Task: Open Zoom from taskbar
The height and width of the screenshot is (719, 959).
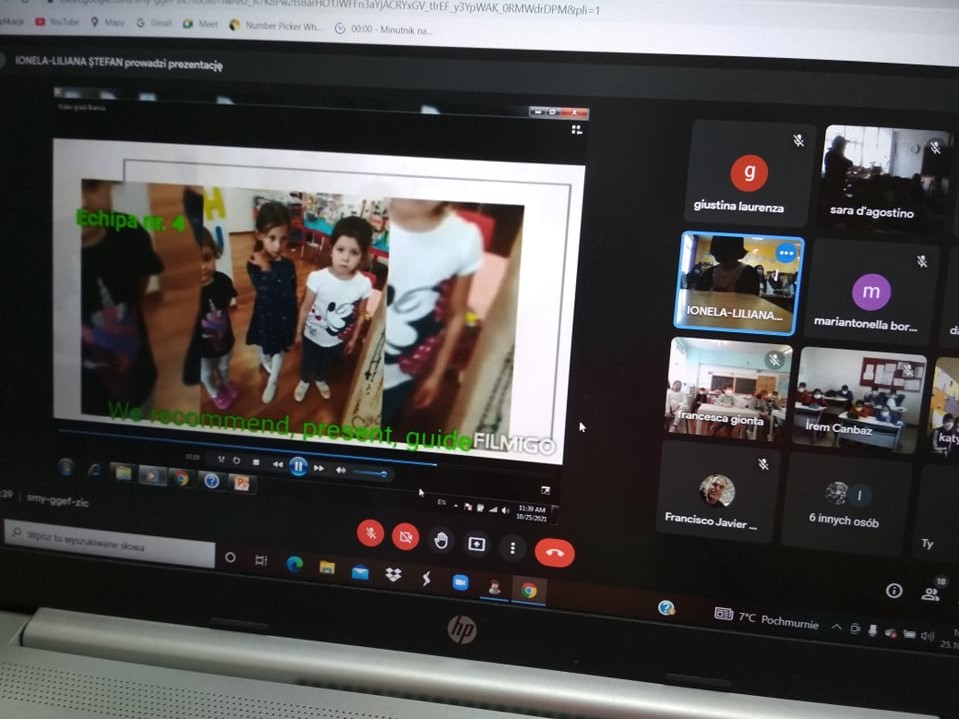Action: click(460, 583)
